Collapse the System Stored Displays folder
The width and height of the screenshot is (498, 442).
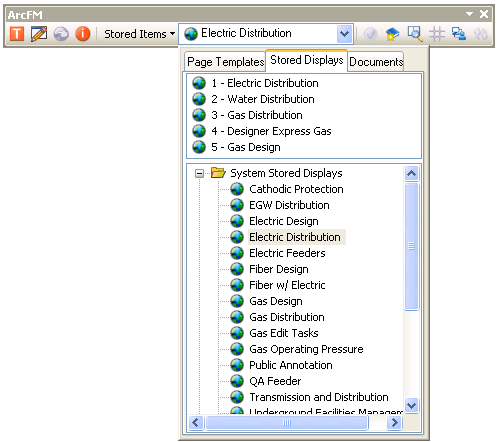[199, 173]
